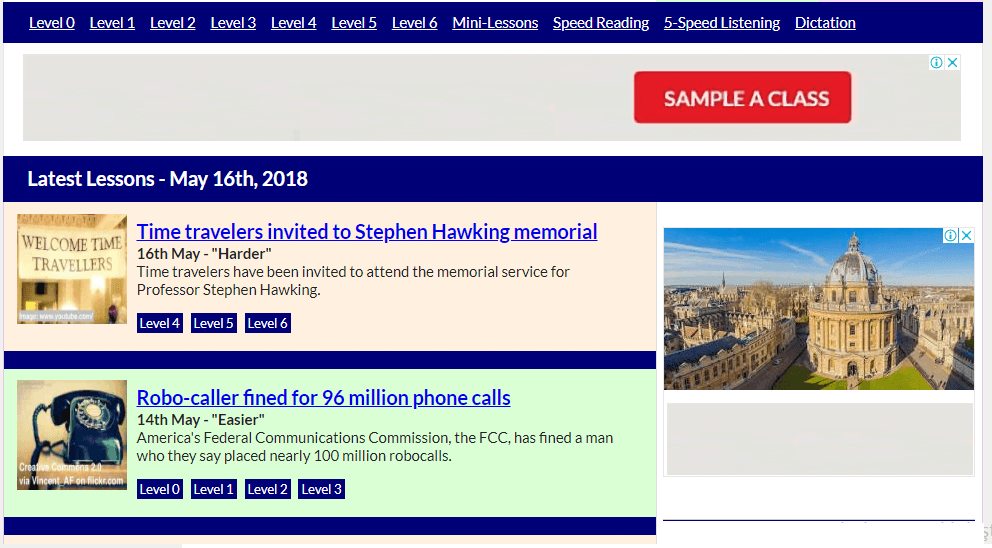Open Level 0 of the Robo-caller lesson
This screenshot has width=992, height=548.
(159, 489)
